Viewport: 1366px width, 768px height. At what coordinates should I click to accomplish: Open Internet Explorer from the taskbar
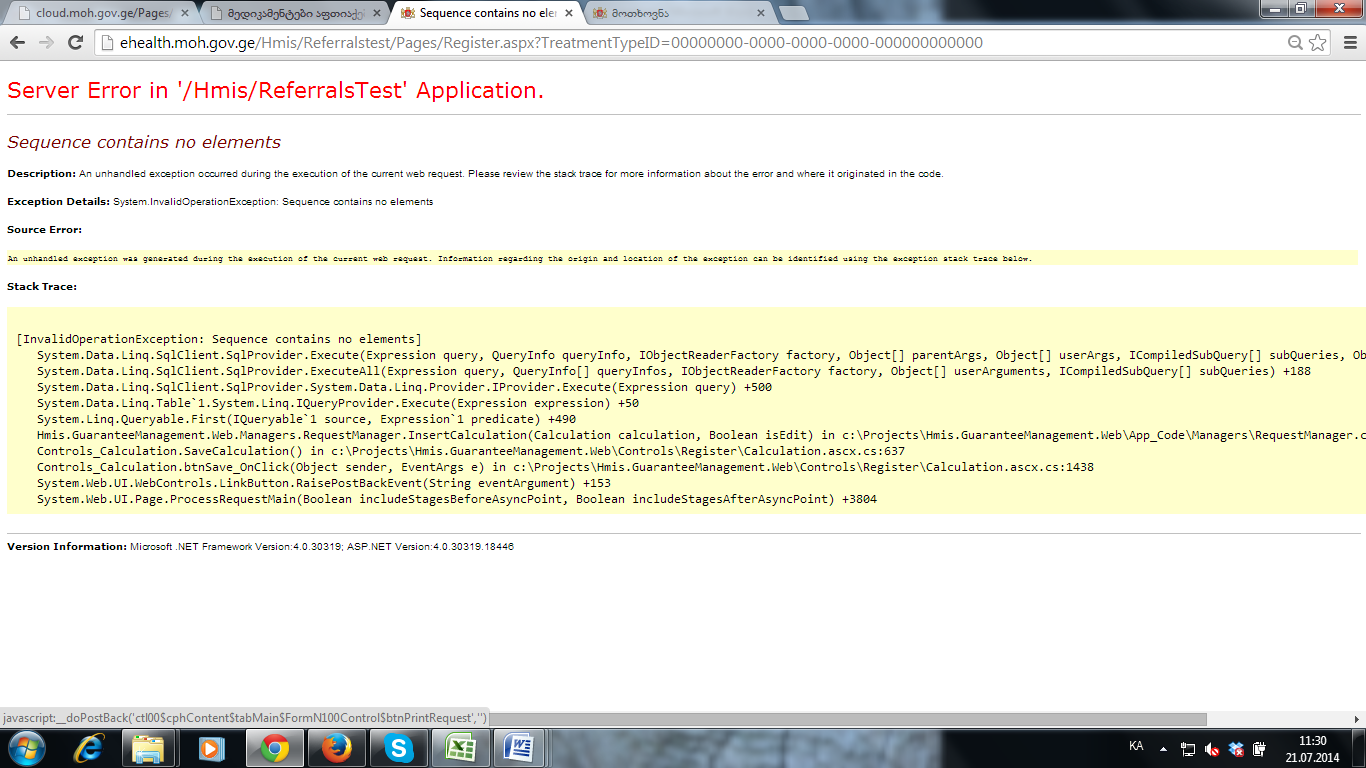pos(89,748)
